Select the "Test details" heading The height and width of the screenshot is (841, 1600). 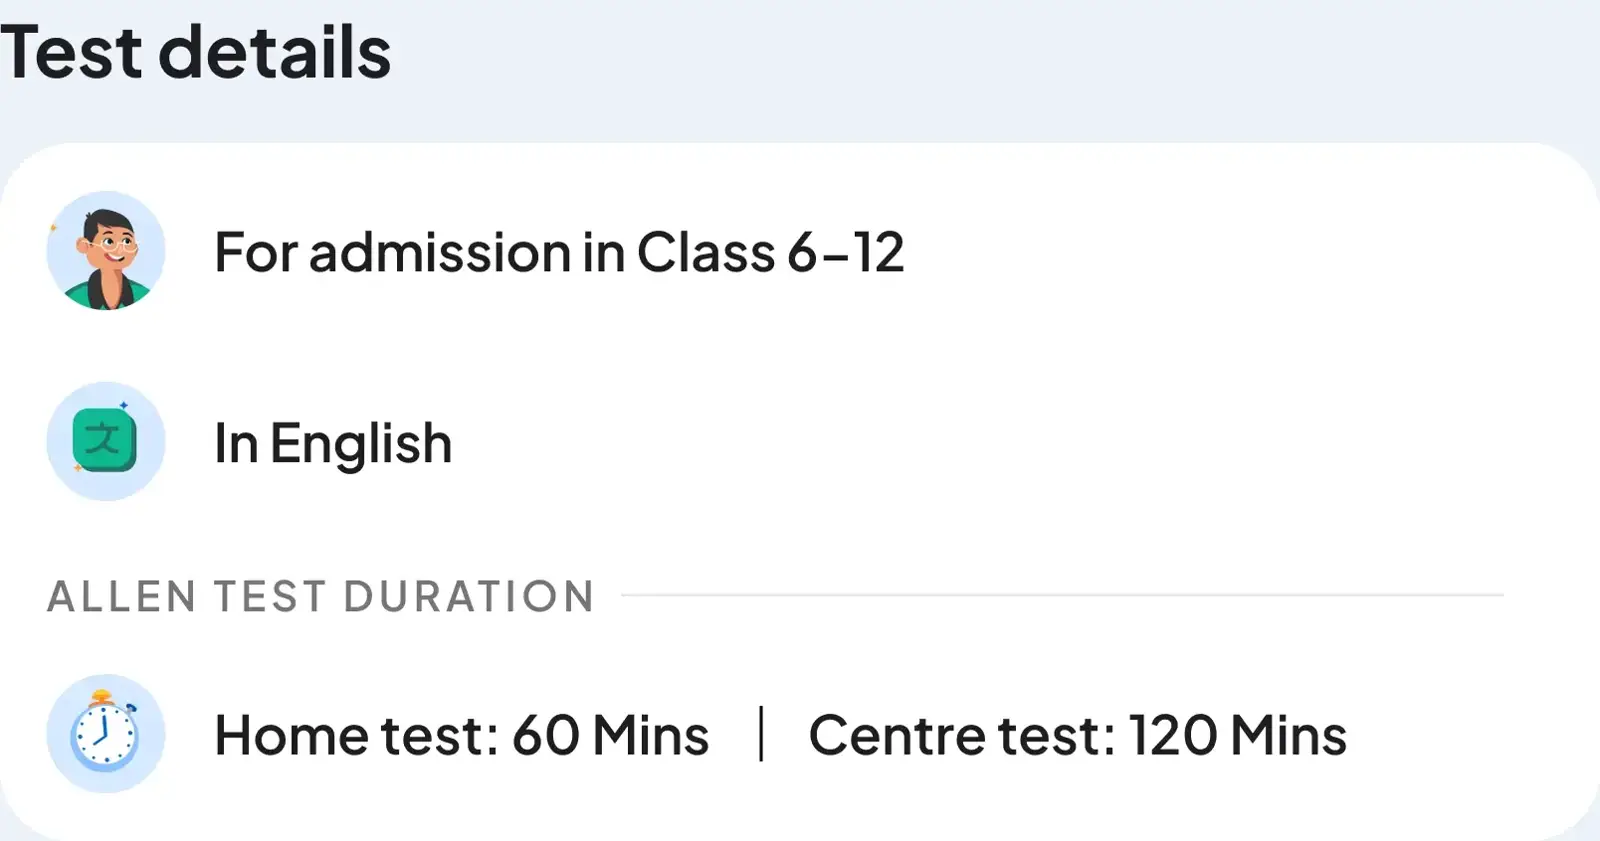coord(196,52)
